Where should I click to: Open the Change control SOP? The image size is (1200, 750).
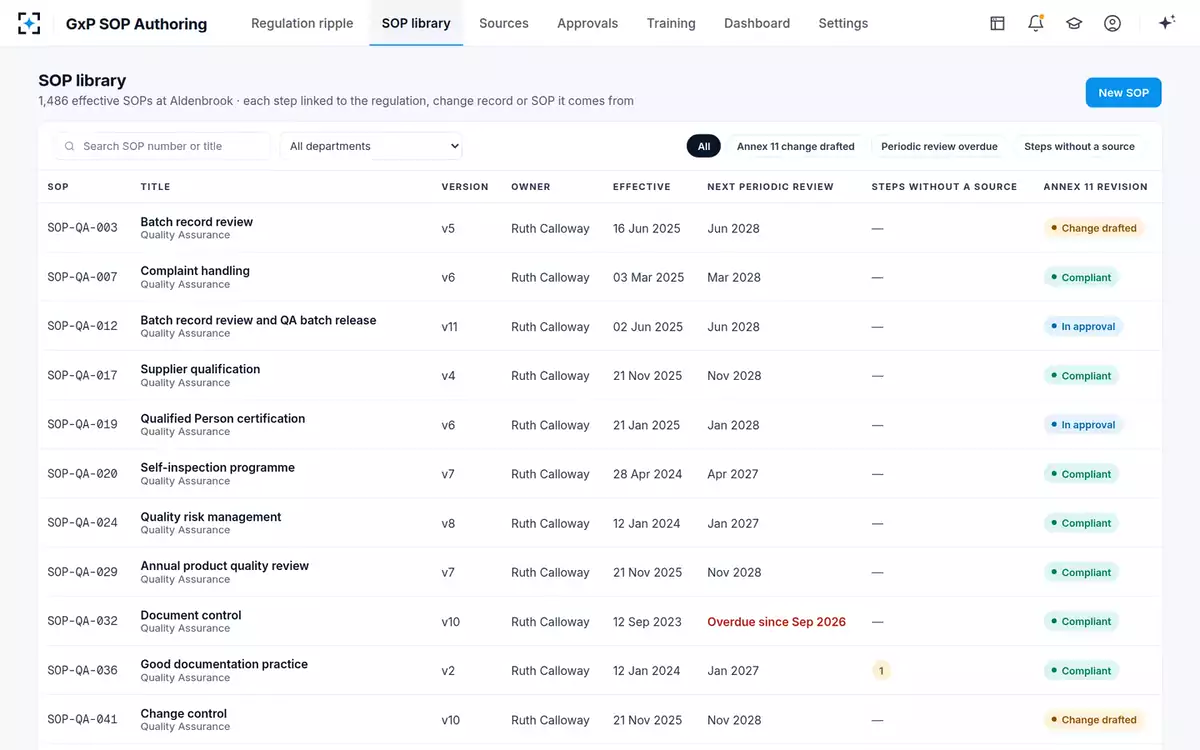pyautogui.click(x=184, y=714)
